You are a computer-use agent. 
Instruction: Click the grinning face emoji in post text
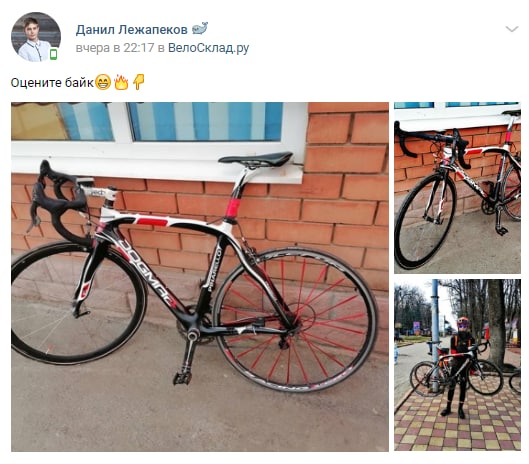click(103, 82)
